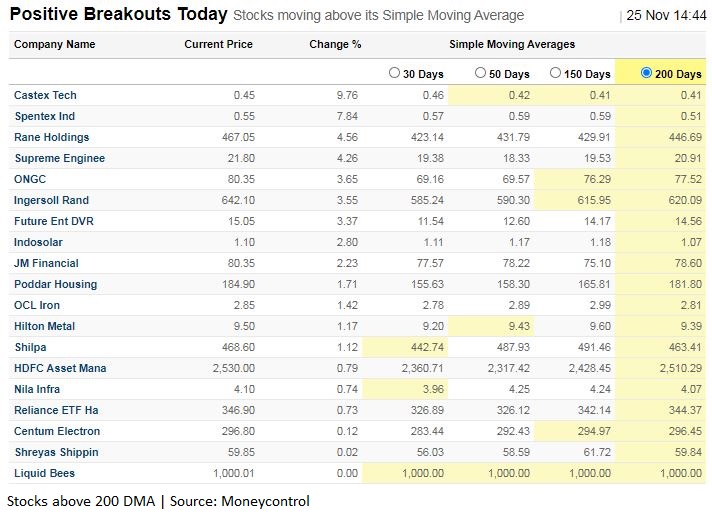Viewport: 712px width, 516px height.
Task: Open the Castex Tech stock link
Action: pyautogui.click(x=45, y=95)
